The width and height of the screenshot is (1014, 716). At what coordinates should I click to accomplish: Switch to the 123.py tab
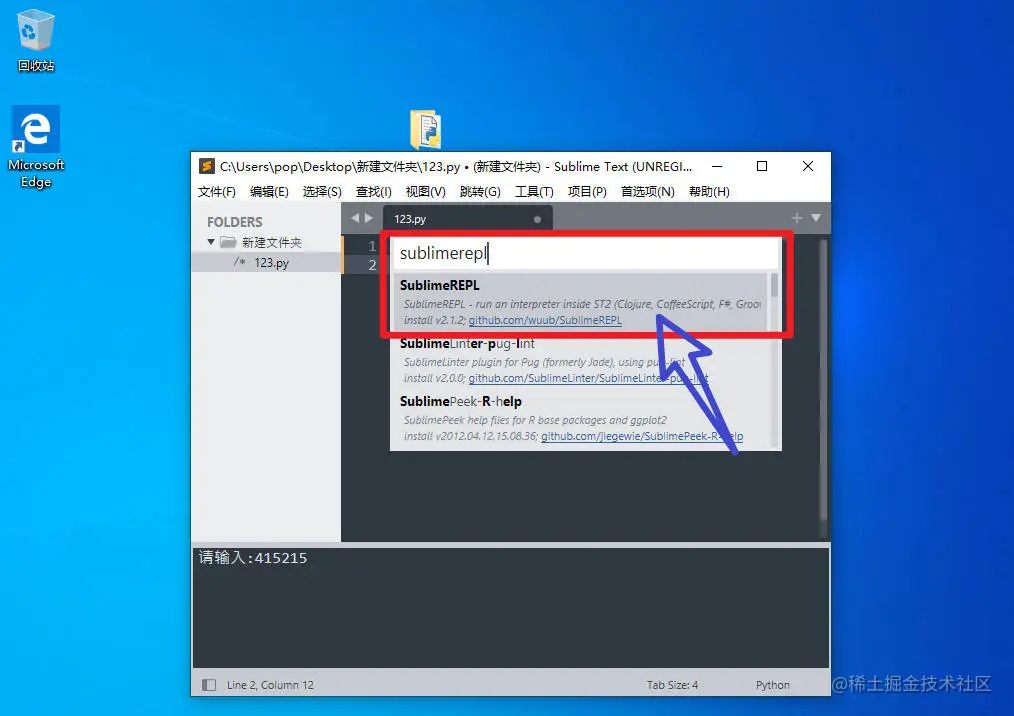(x=467, y=219)
